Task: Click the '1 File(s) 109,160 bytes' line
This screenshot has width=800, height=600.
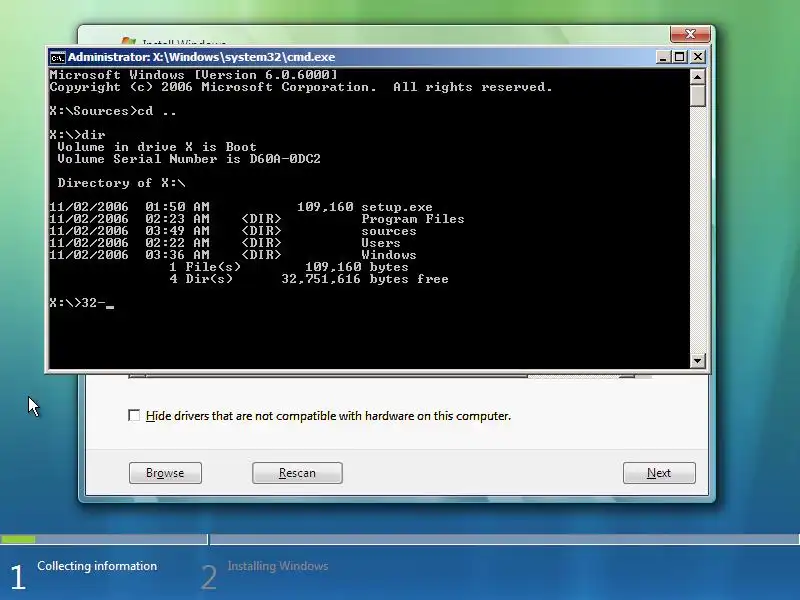Action: (x=289, y=267)
